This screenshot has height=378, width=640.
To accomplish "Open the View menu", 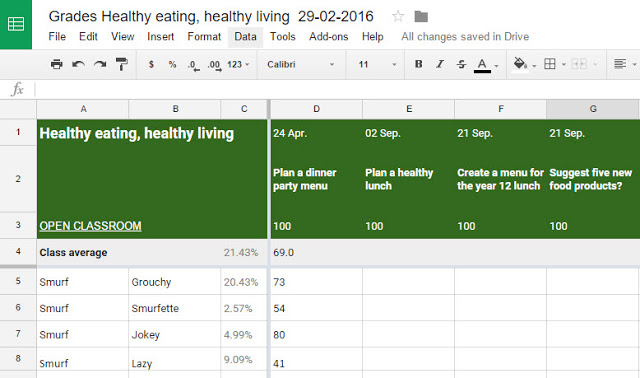I will coord(122,37).
